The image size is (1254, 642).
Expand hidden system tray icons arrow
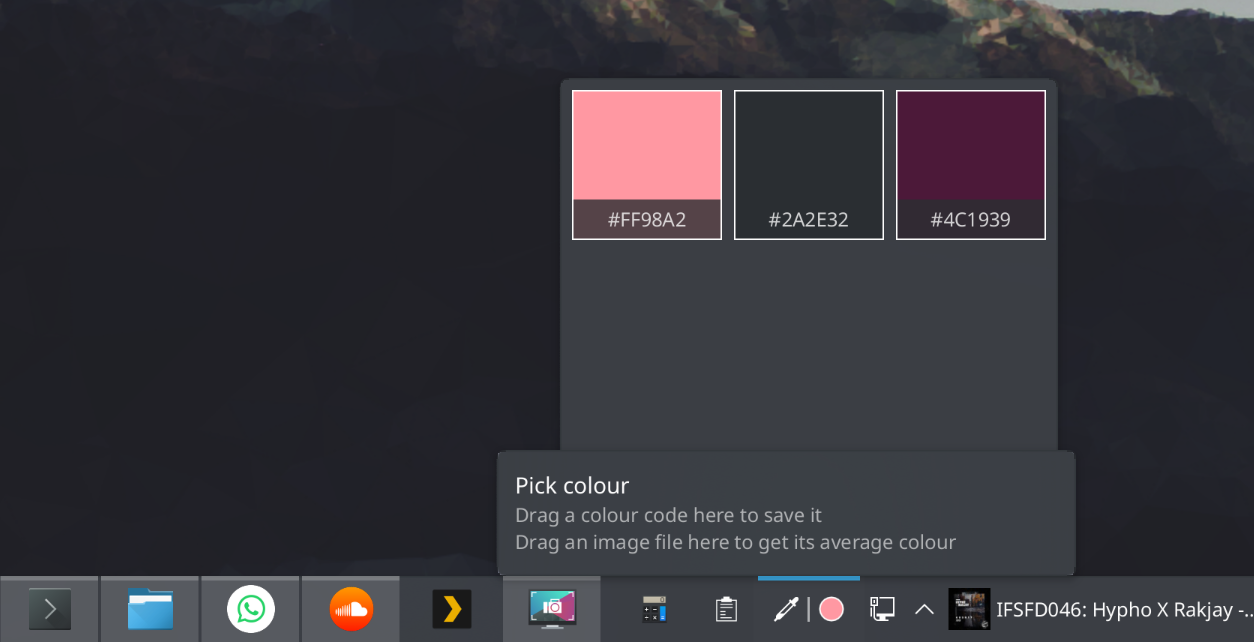(x=925, y=609)
